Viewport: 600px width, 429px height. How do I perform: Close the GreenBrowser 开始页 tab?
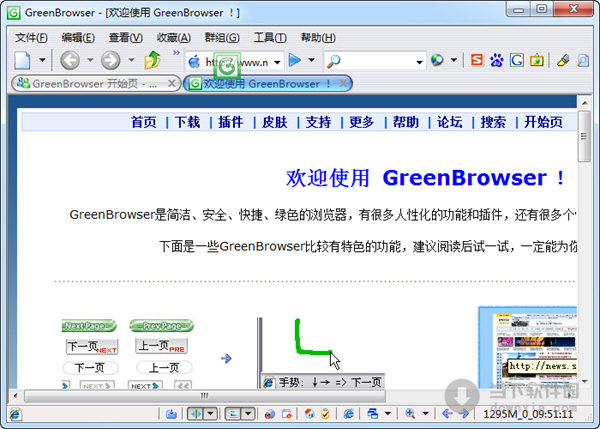[x=172, y=83]
